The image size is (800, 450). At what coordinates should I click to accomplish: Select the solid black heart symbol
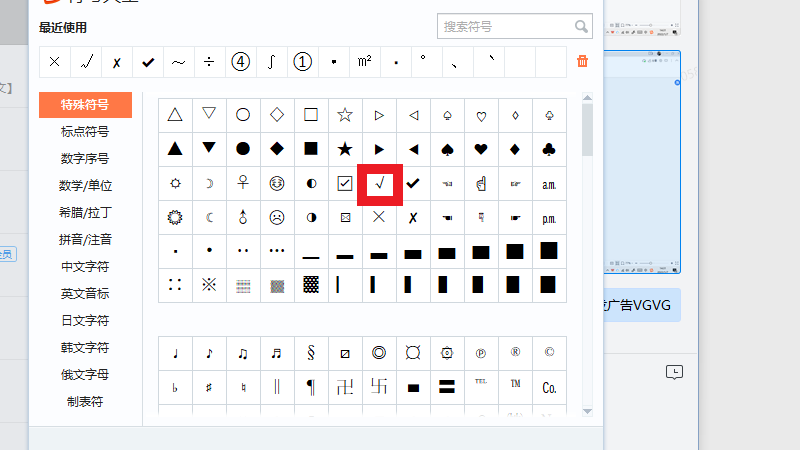[x=481, y=149]
